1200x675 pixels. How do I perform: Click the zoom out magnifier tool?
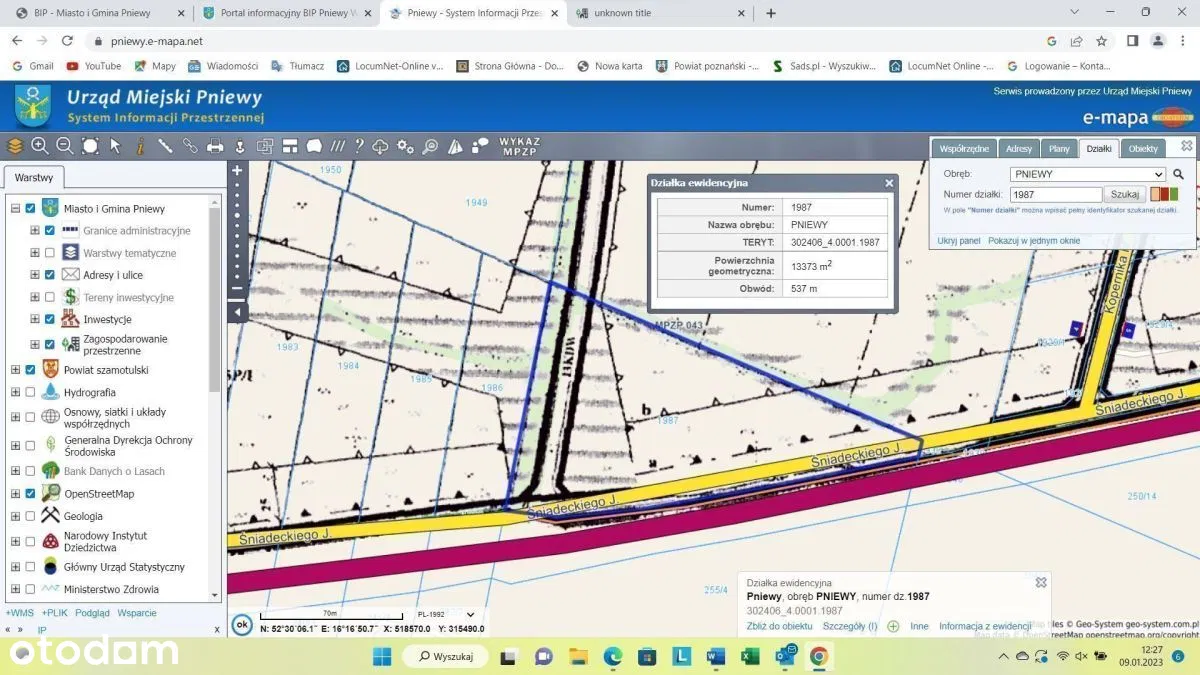tap(65, 146)
